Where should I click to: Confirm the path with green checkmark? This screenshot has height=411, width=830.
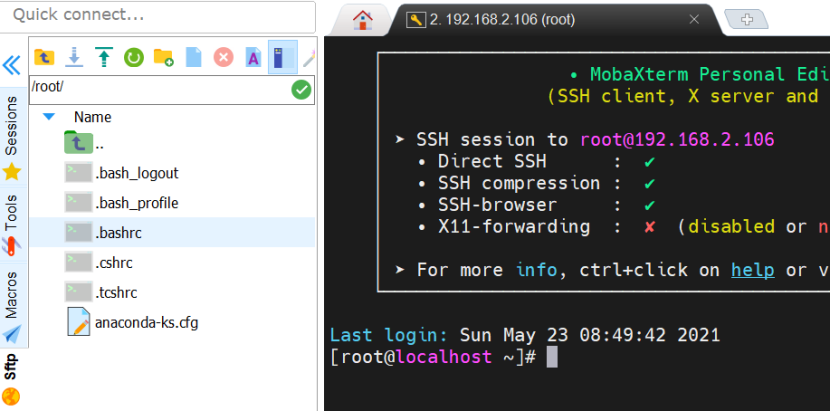point(301,90)
